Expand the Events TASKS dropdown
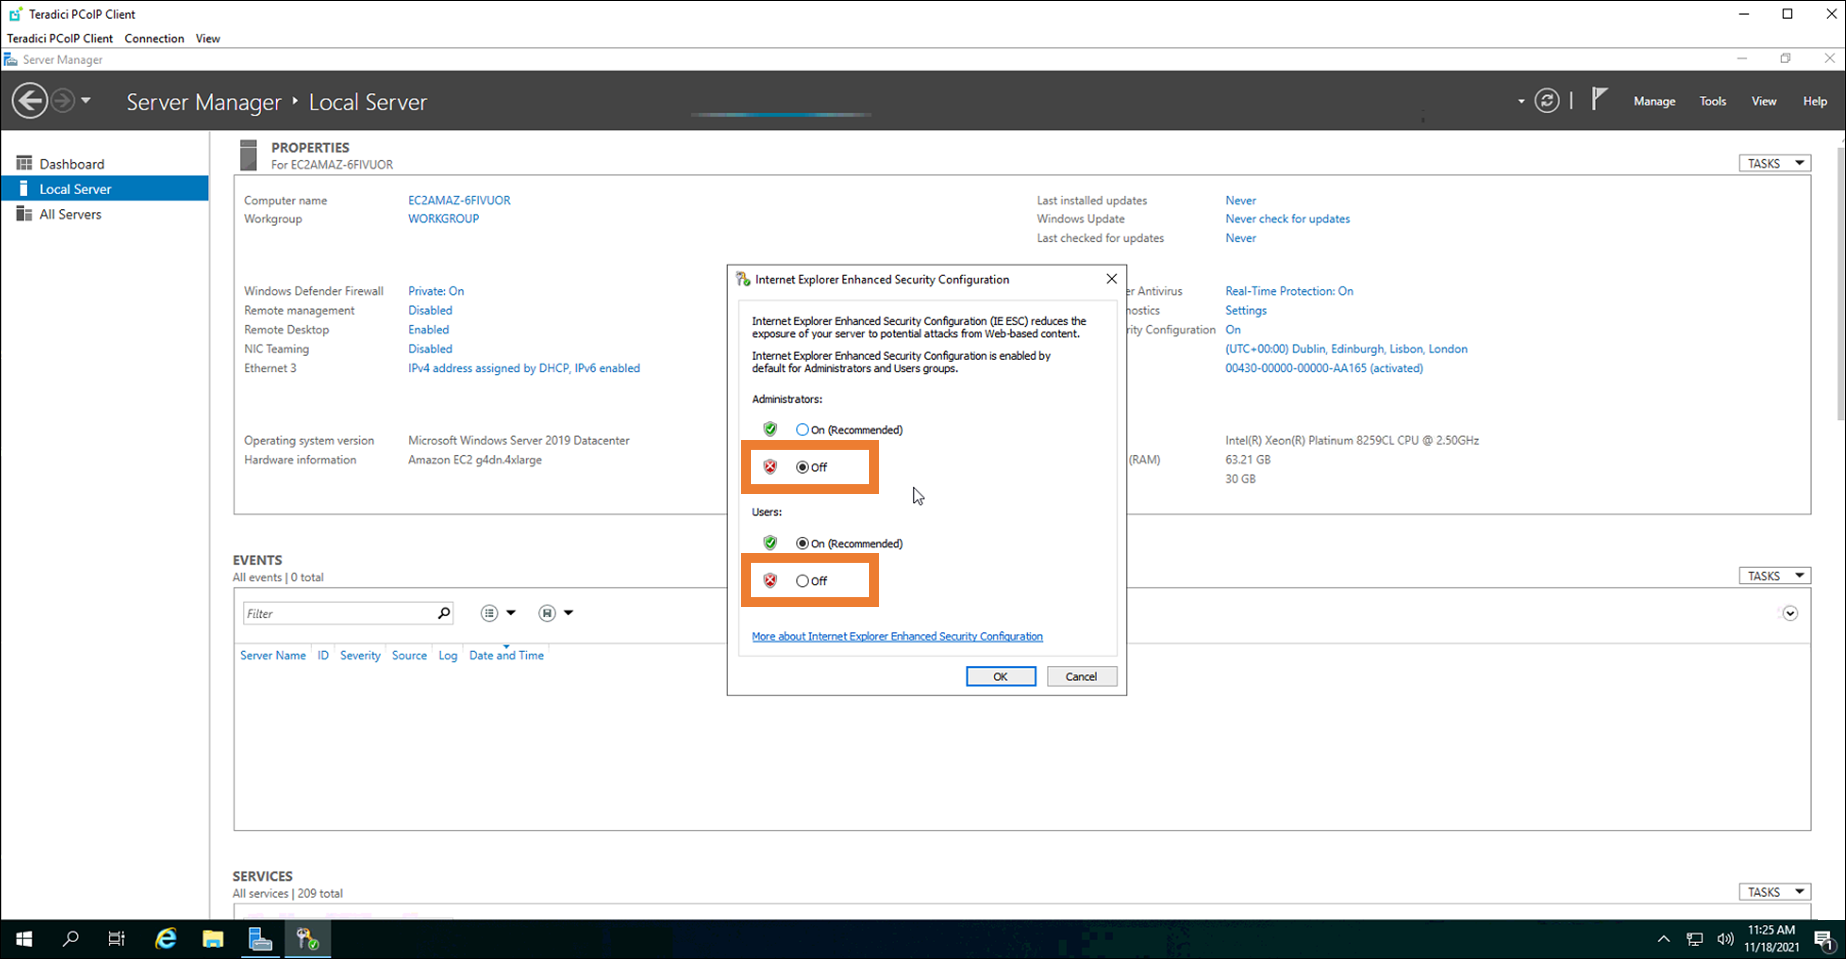The width and height of the screenshot is (1846, 959). click(x=1774, y=576)
